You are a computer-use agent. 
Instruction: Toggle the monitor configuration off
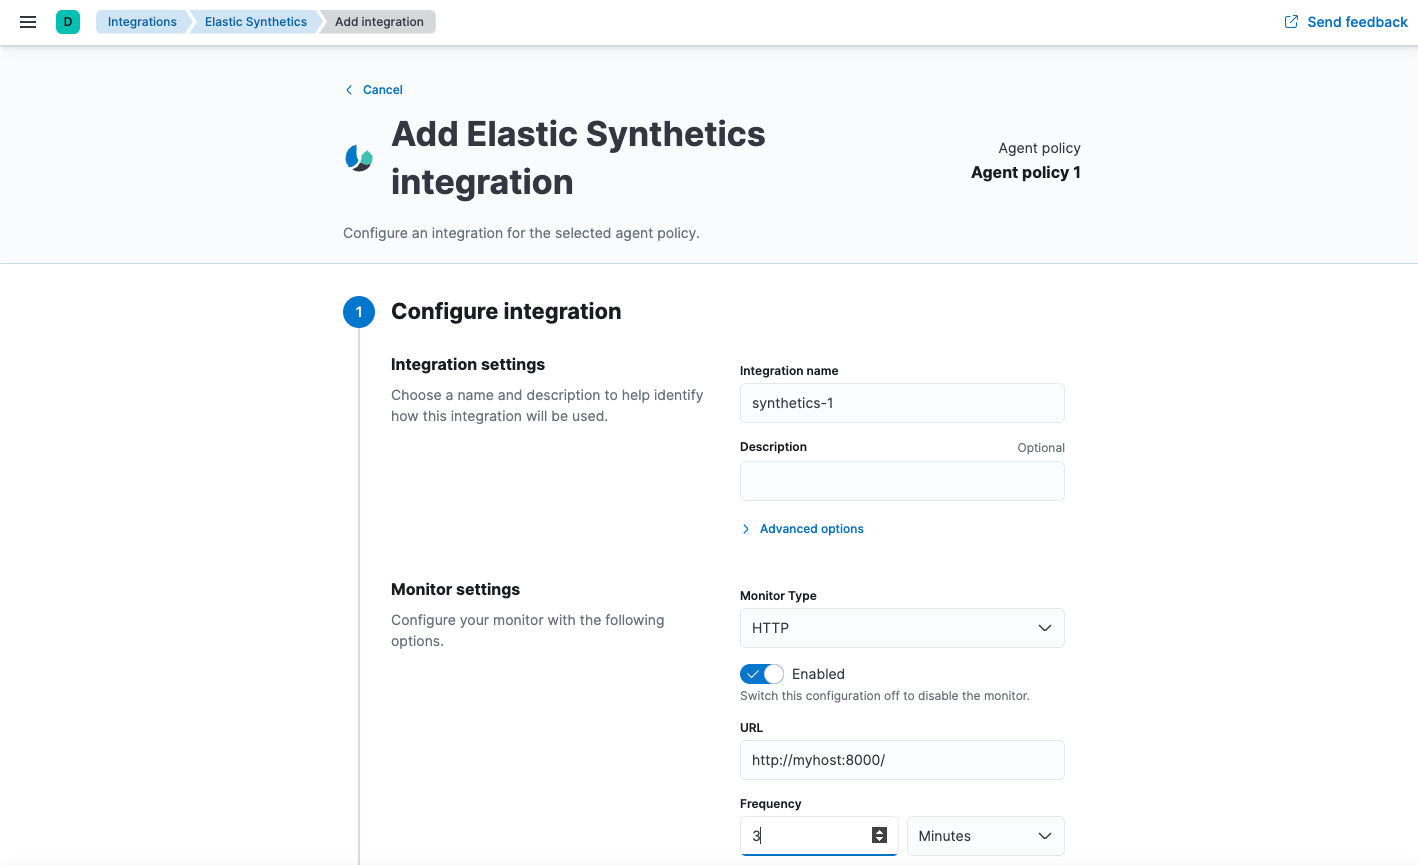761,673
